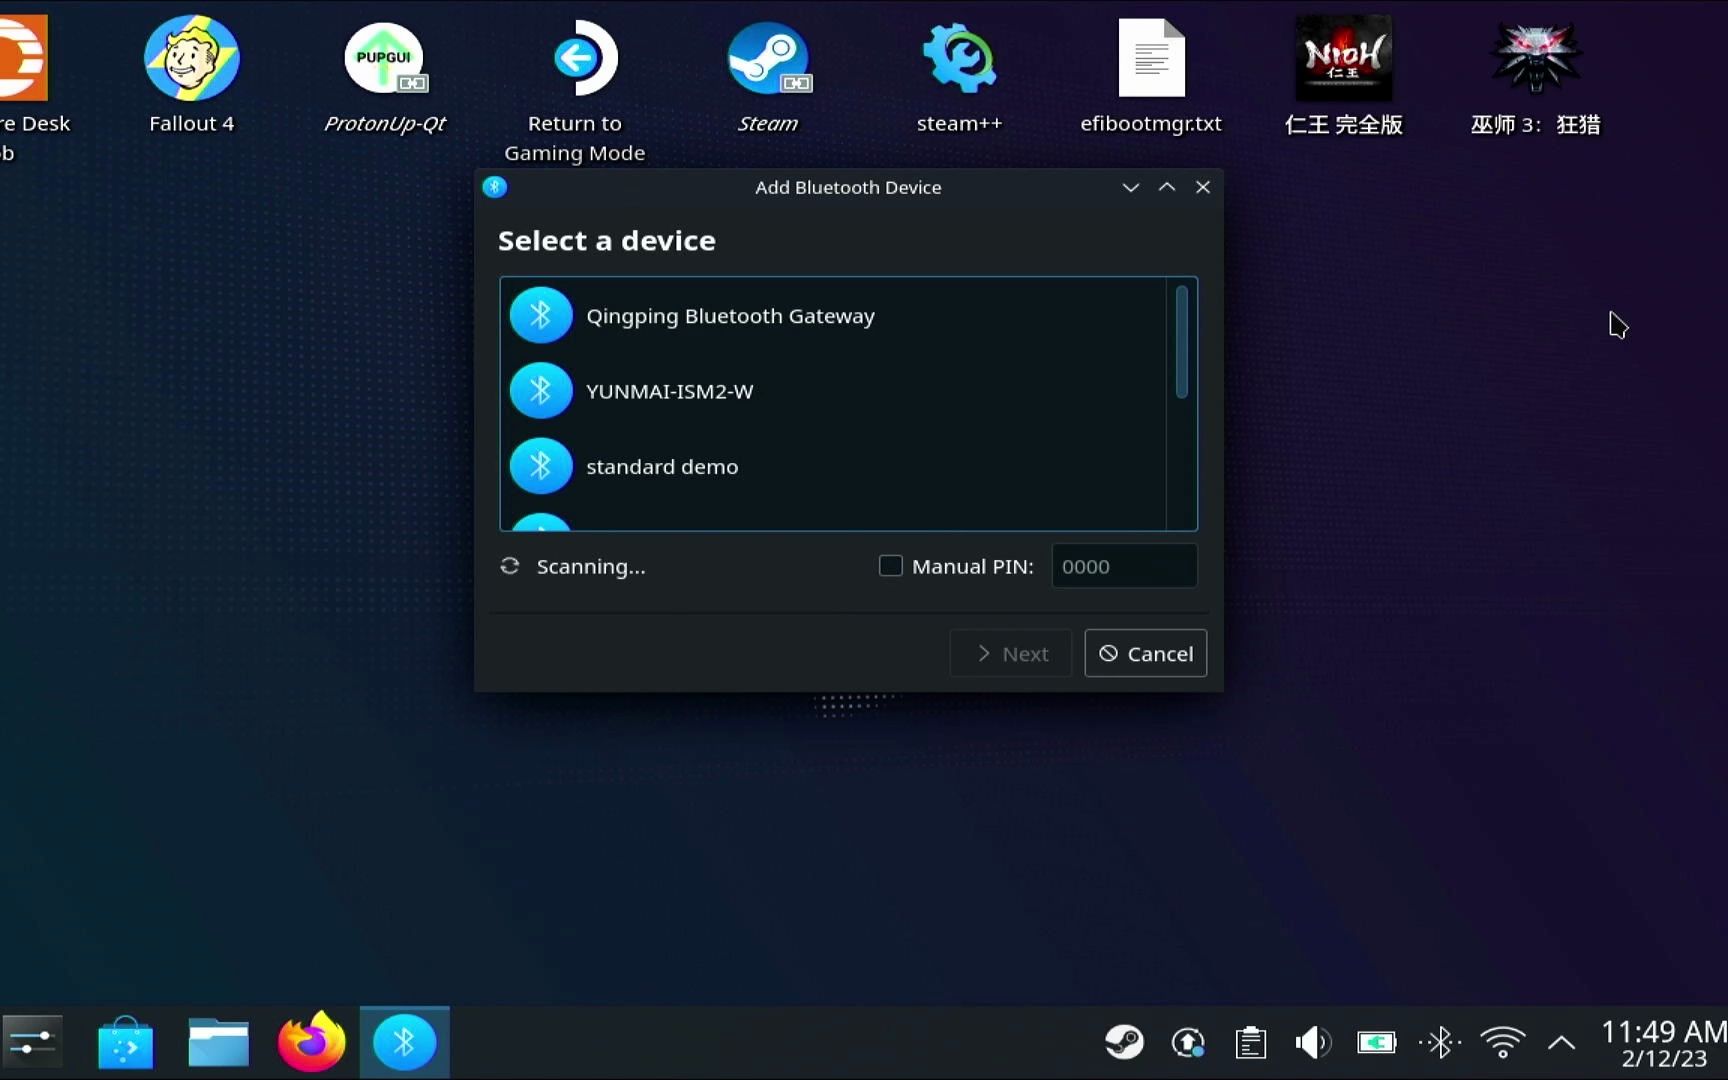Image resolution: width=1728 pixels, height=1080 pixels.
Task: Select the Bluetooth window taskbar entry
Action: 404,1042
